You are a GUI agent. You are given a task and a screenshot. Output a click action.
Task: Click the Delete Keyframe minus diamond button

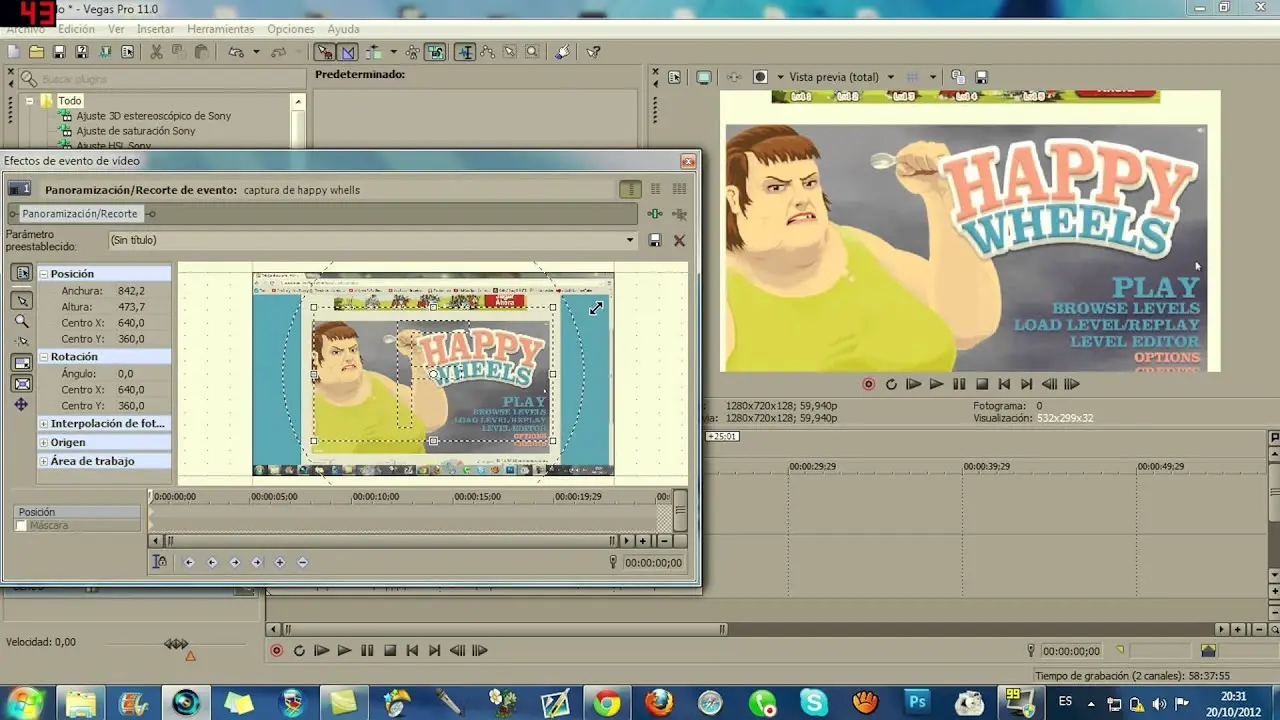click(303, 562)
